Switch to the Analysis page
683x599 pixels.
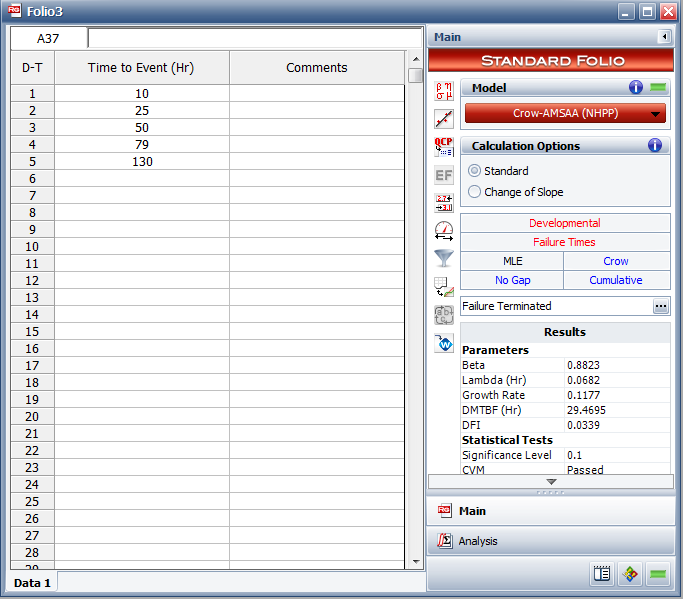tap(477, 541)
